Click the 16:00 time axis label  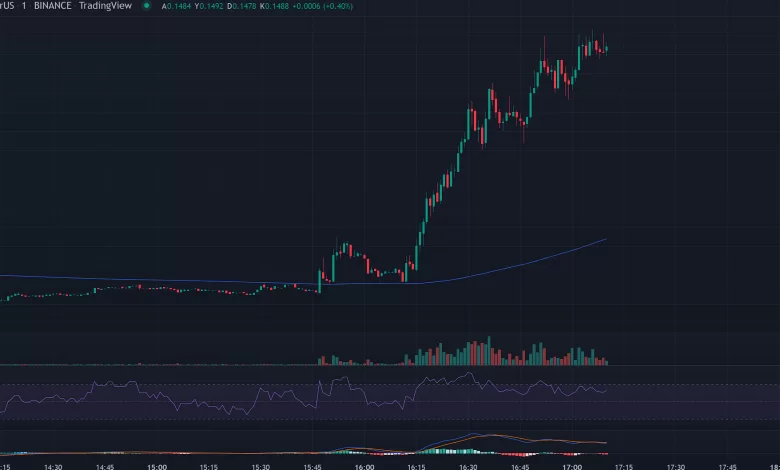click(x=364, y=465)
